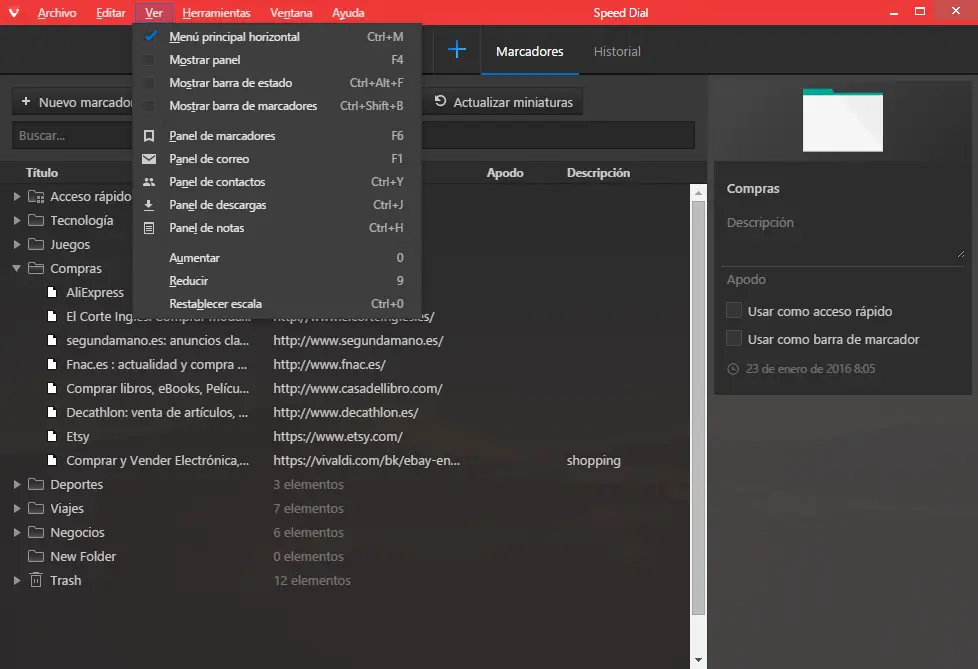Click the bookmark icon beside Panel de marcadores
Viewport: 978px width, 669px height.
[149, 135]
